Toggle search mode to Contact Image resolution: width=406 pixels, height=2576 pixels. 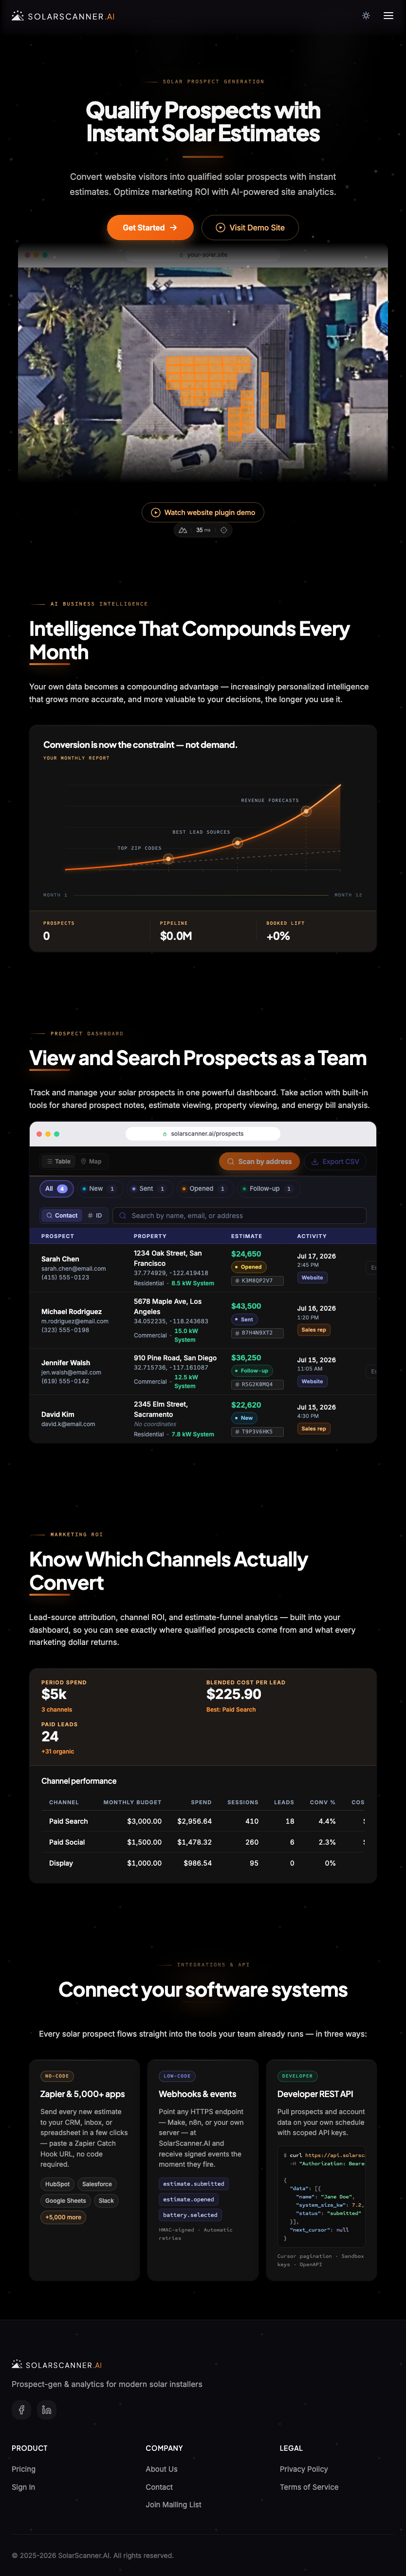point(61,1215)
